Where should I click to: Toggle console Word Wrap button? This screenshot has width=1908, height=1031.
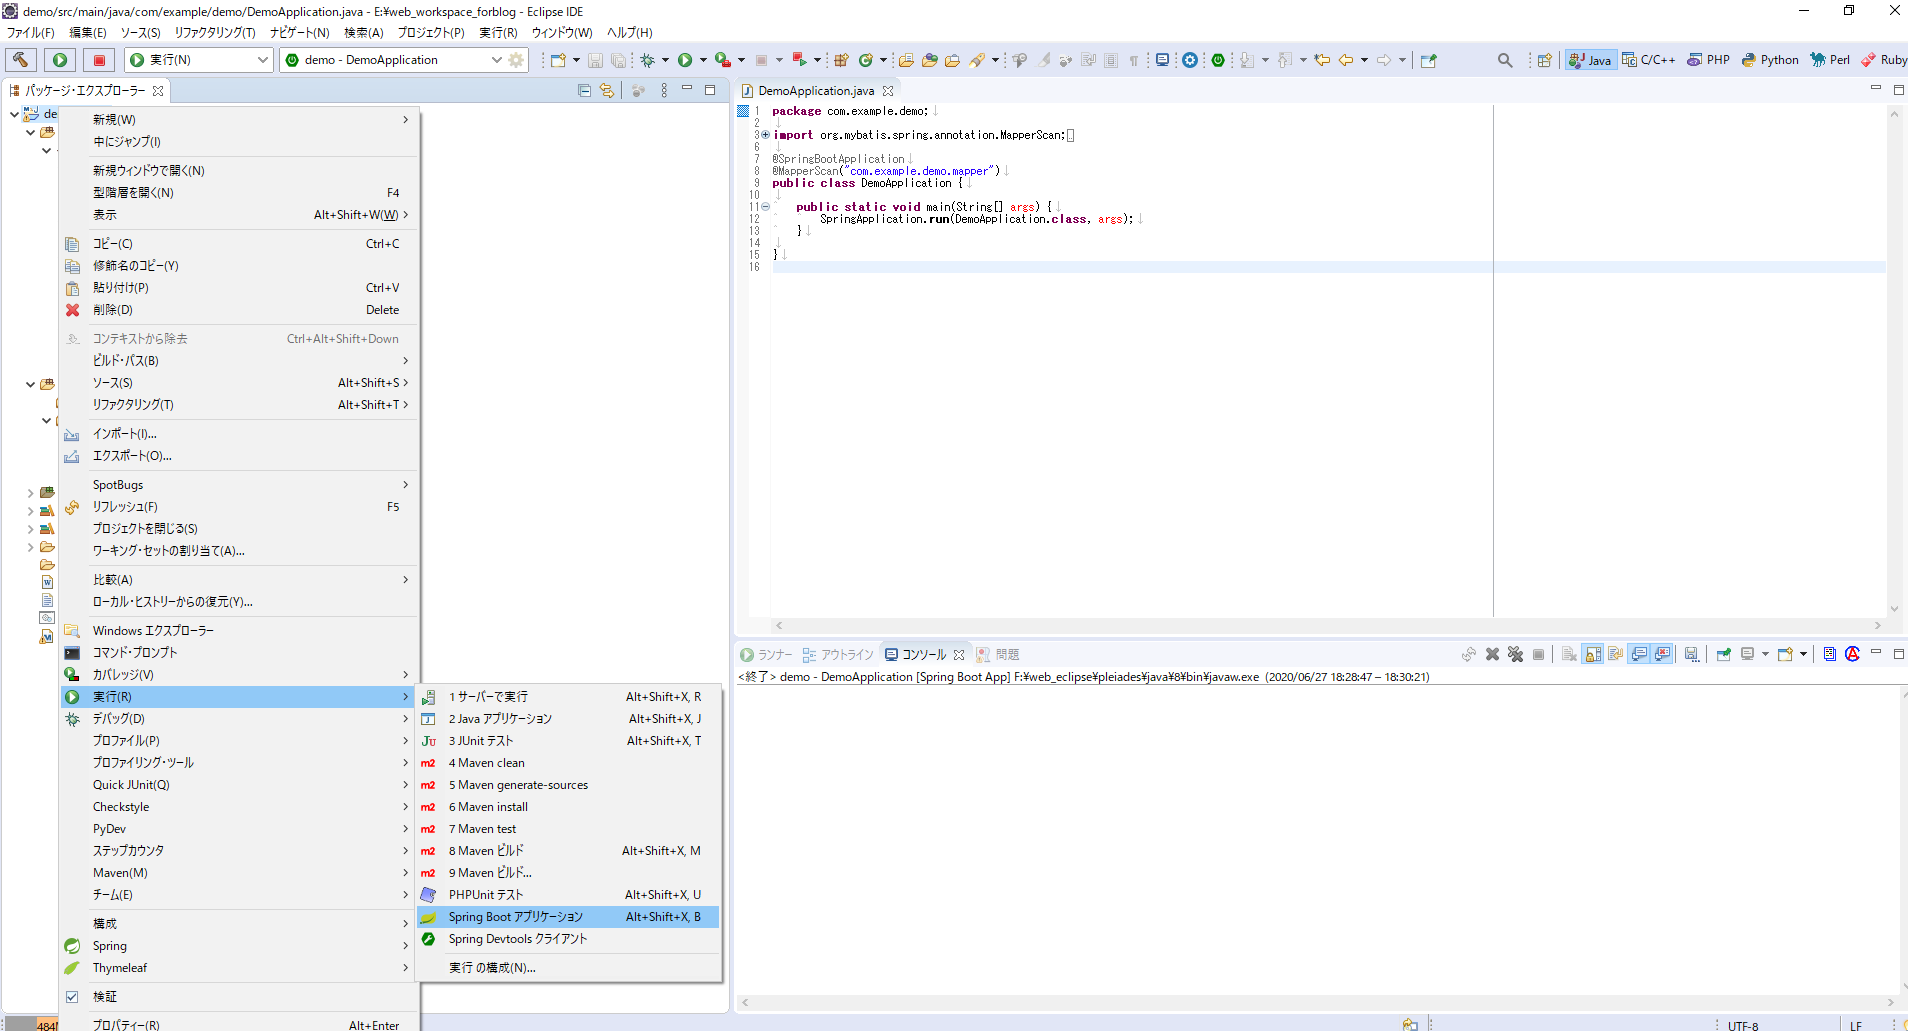coord(1616,654)
